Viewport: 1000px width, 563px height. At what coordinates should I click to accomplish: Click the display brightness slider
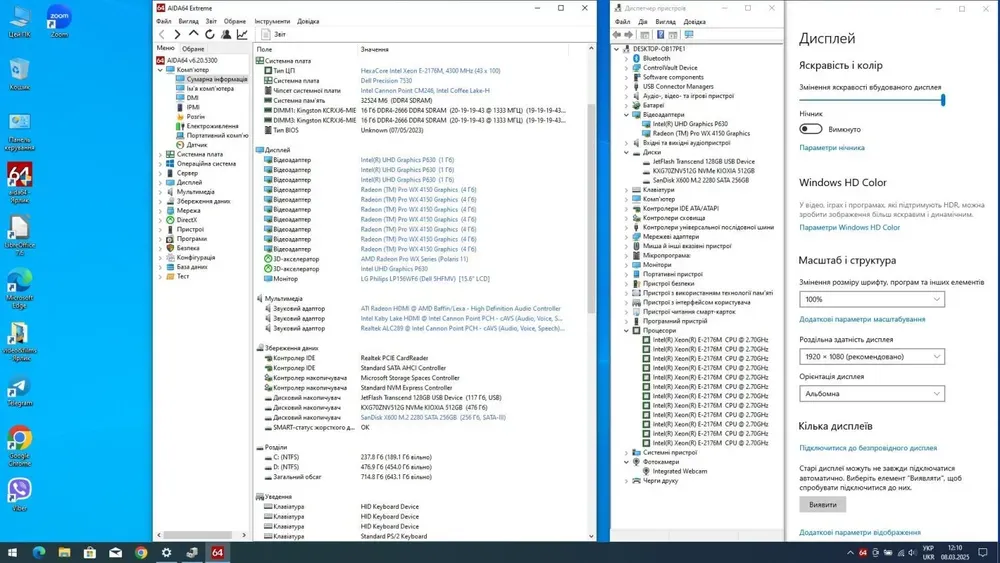point(871,100)
